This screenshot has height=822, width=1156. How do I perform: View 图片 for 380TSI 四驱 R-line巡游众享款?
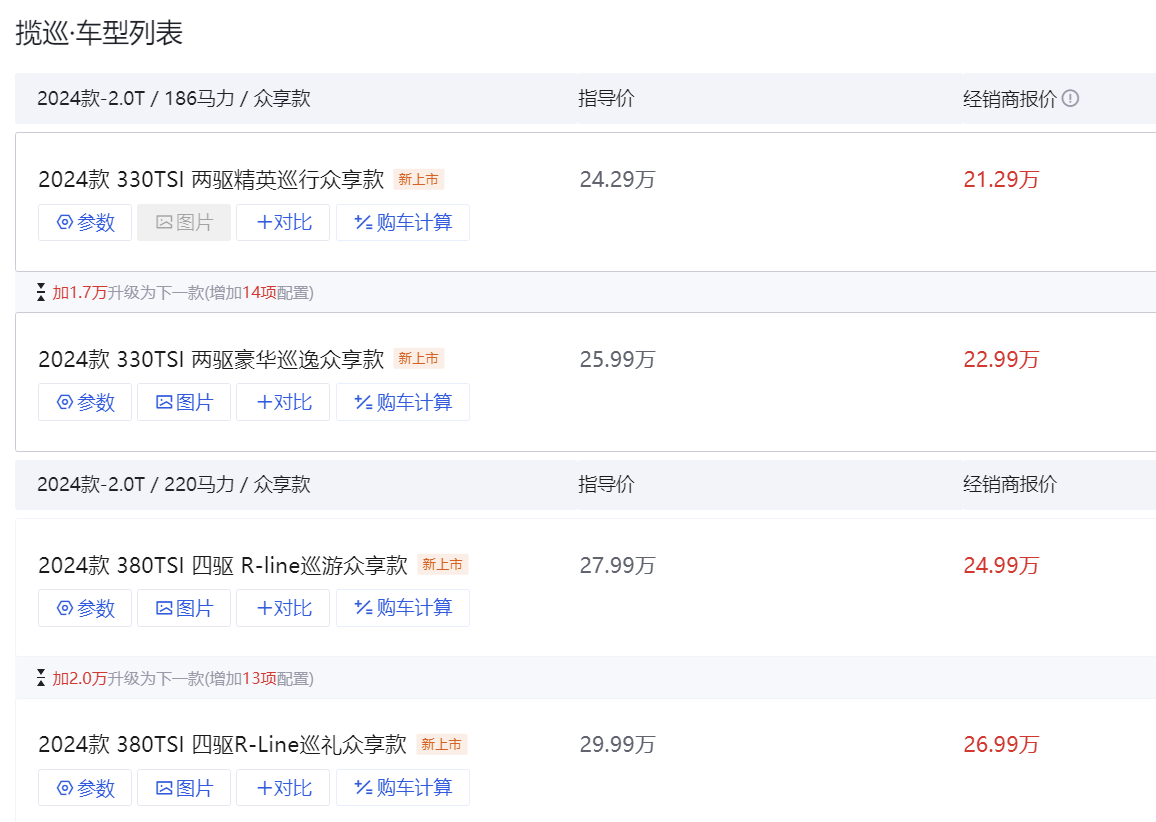point(184,608)
